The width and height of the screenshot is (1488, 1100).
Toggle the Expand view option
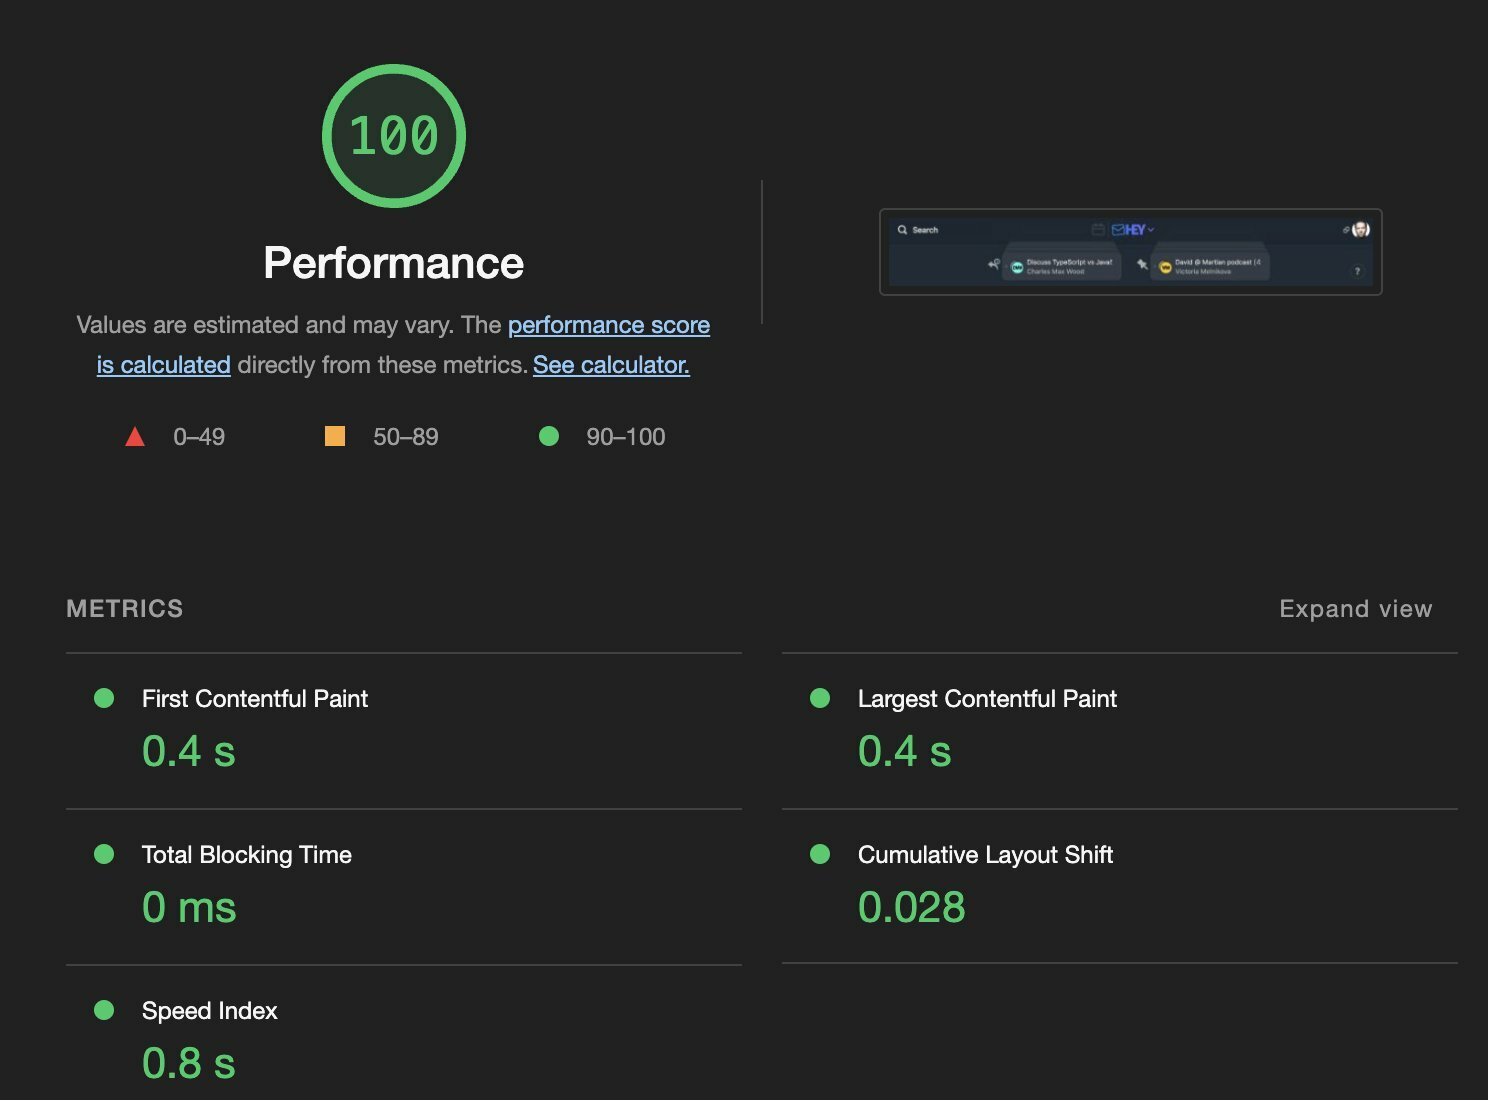(1356, 609)
